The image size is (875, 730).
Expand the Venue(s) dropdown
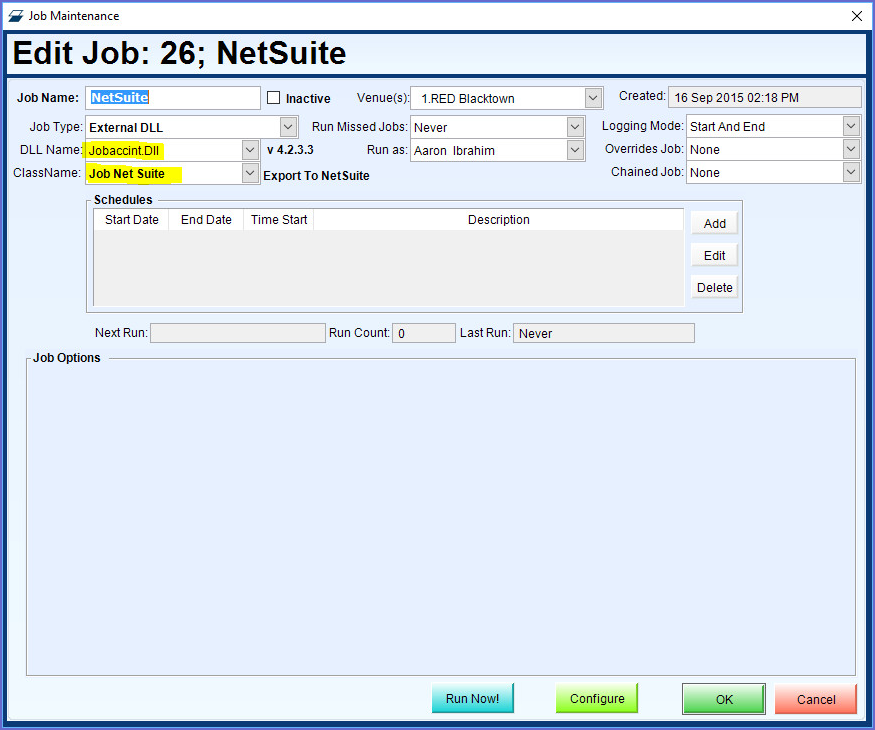click(593, 98)
